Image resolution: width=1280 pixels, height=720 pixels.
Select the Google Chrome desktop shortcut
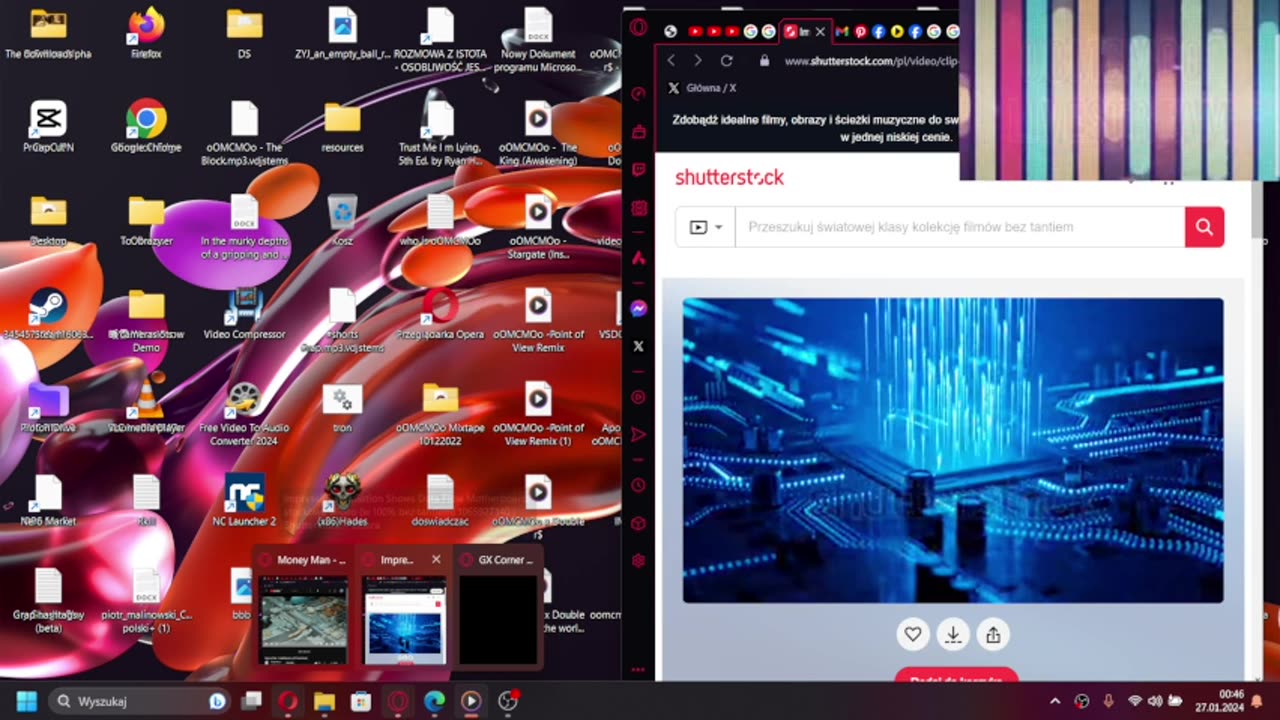[x=146, y=127]
